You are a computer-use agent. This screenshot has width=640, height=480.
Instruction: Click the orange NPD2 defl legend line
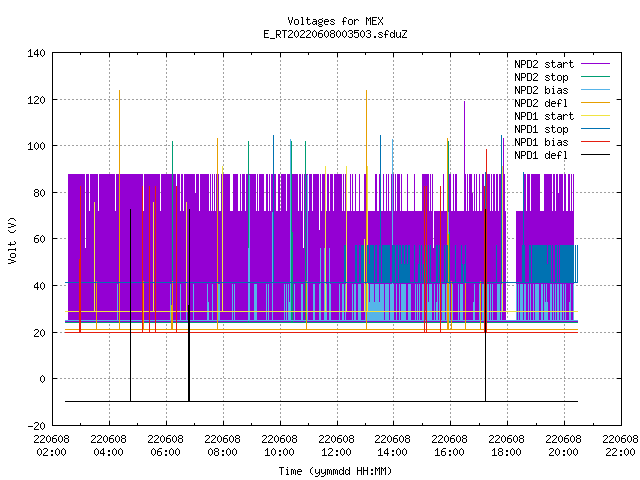click(x=595, y=103)
